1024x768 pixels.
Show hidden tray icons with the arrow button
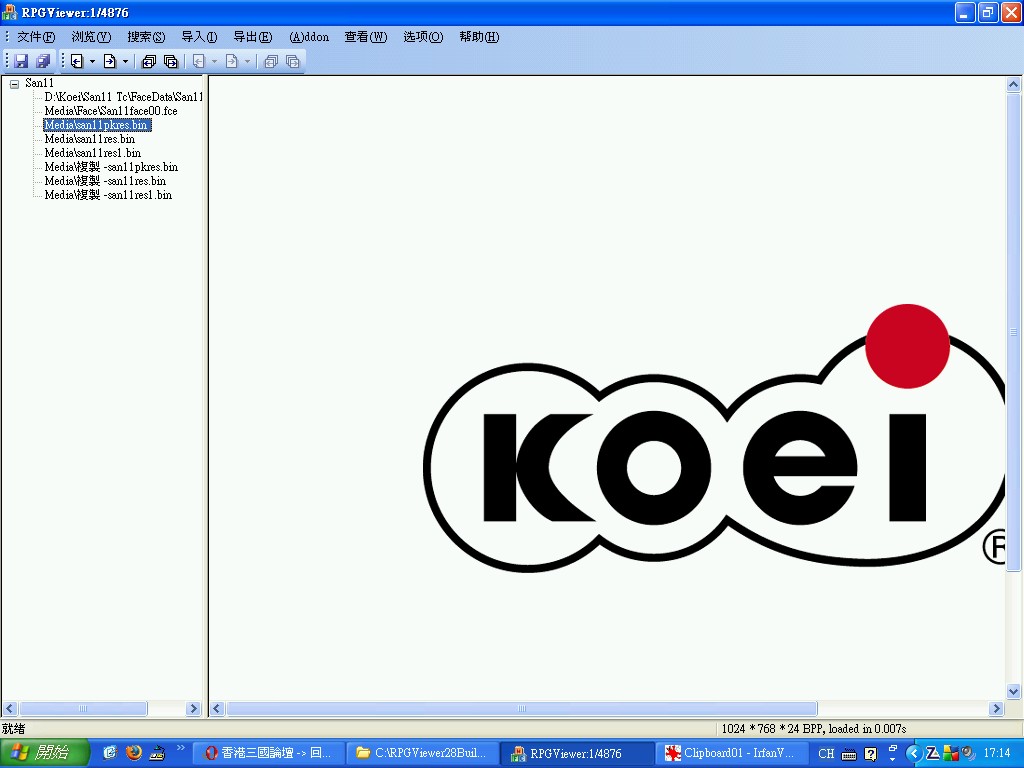coord(914,754)
